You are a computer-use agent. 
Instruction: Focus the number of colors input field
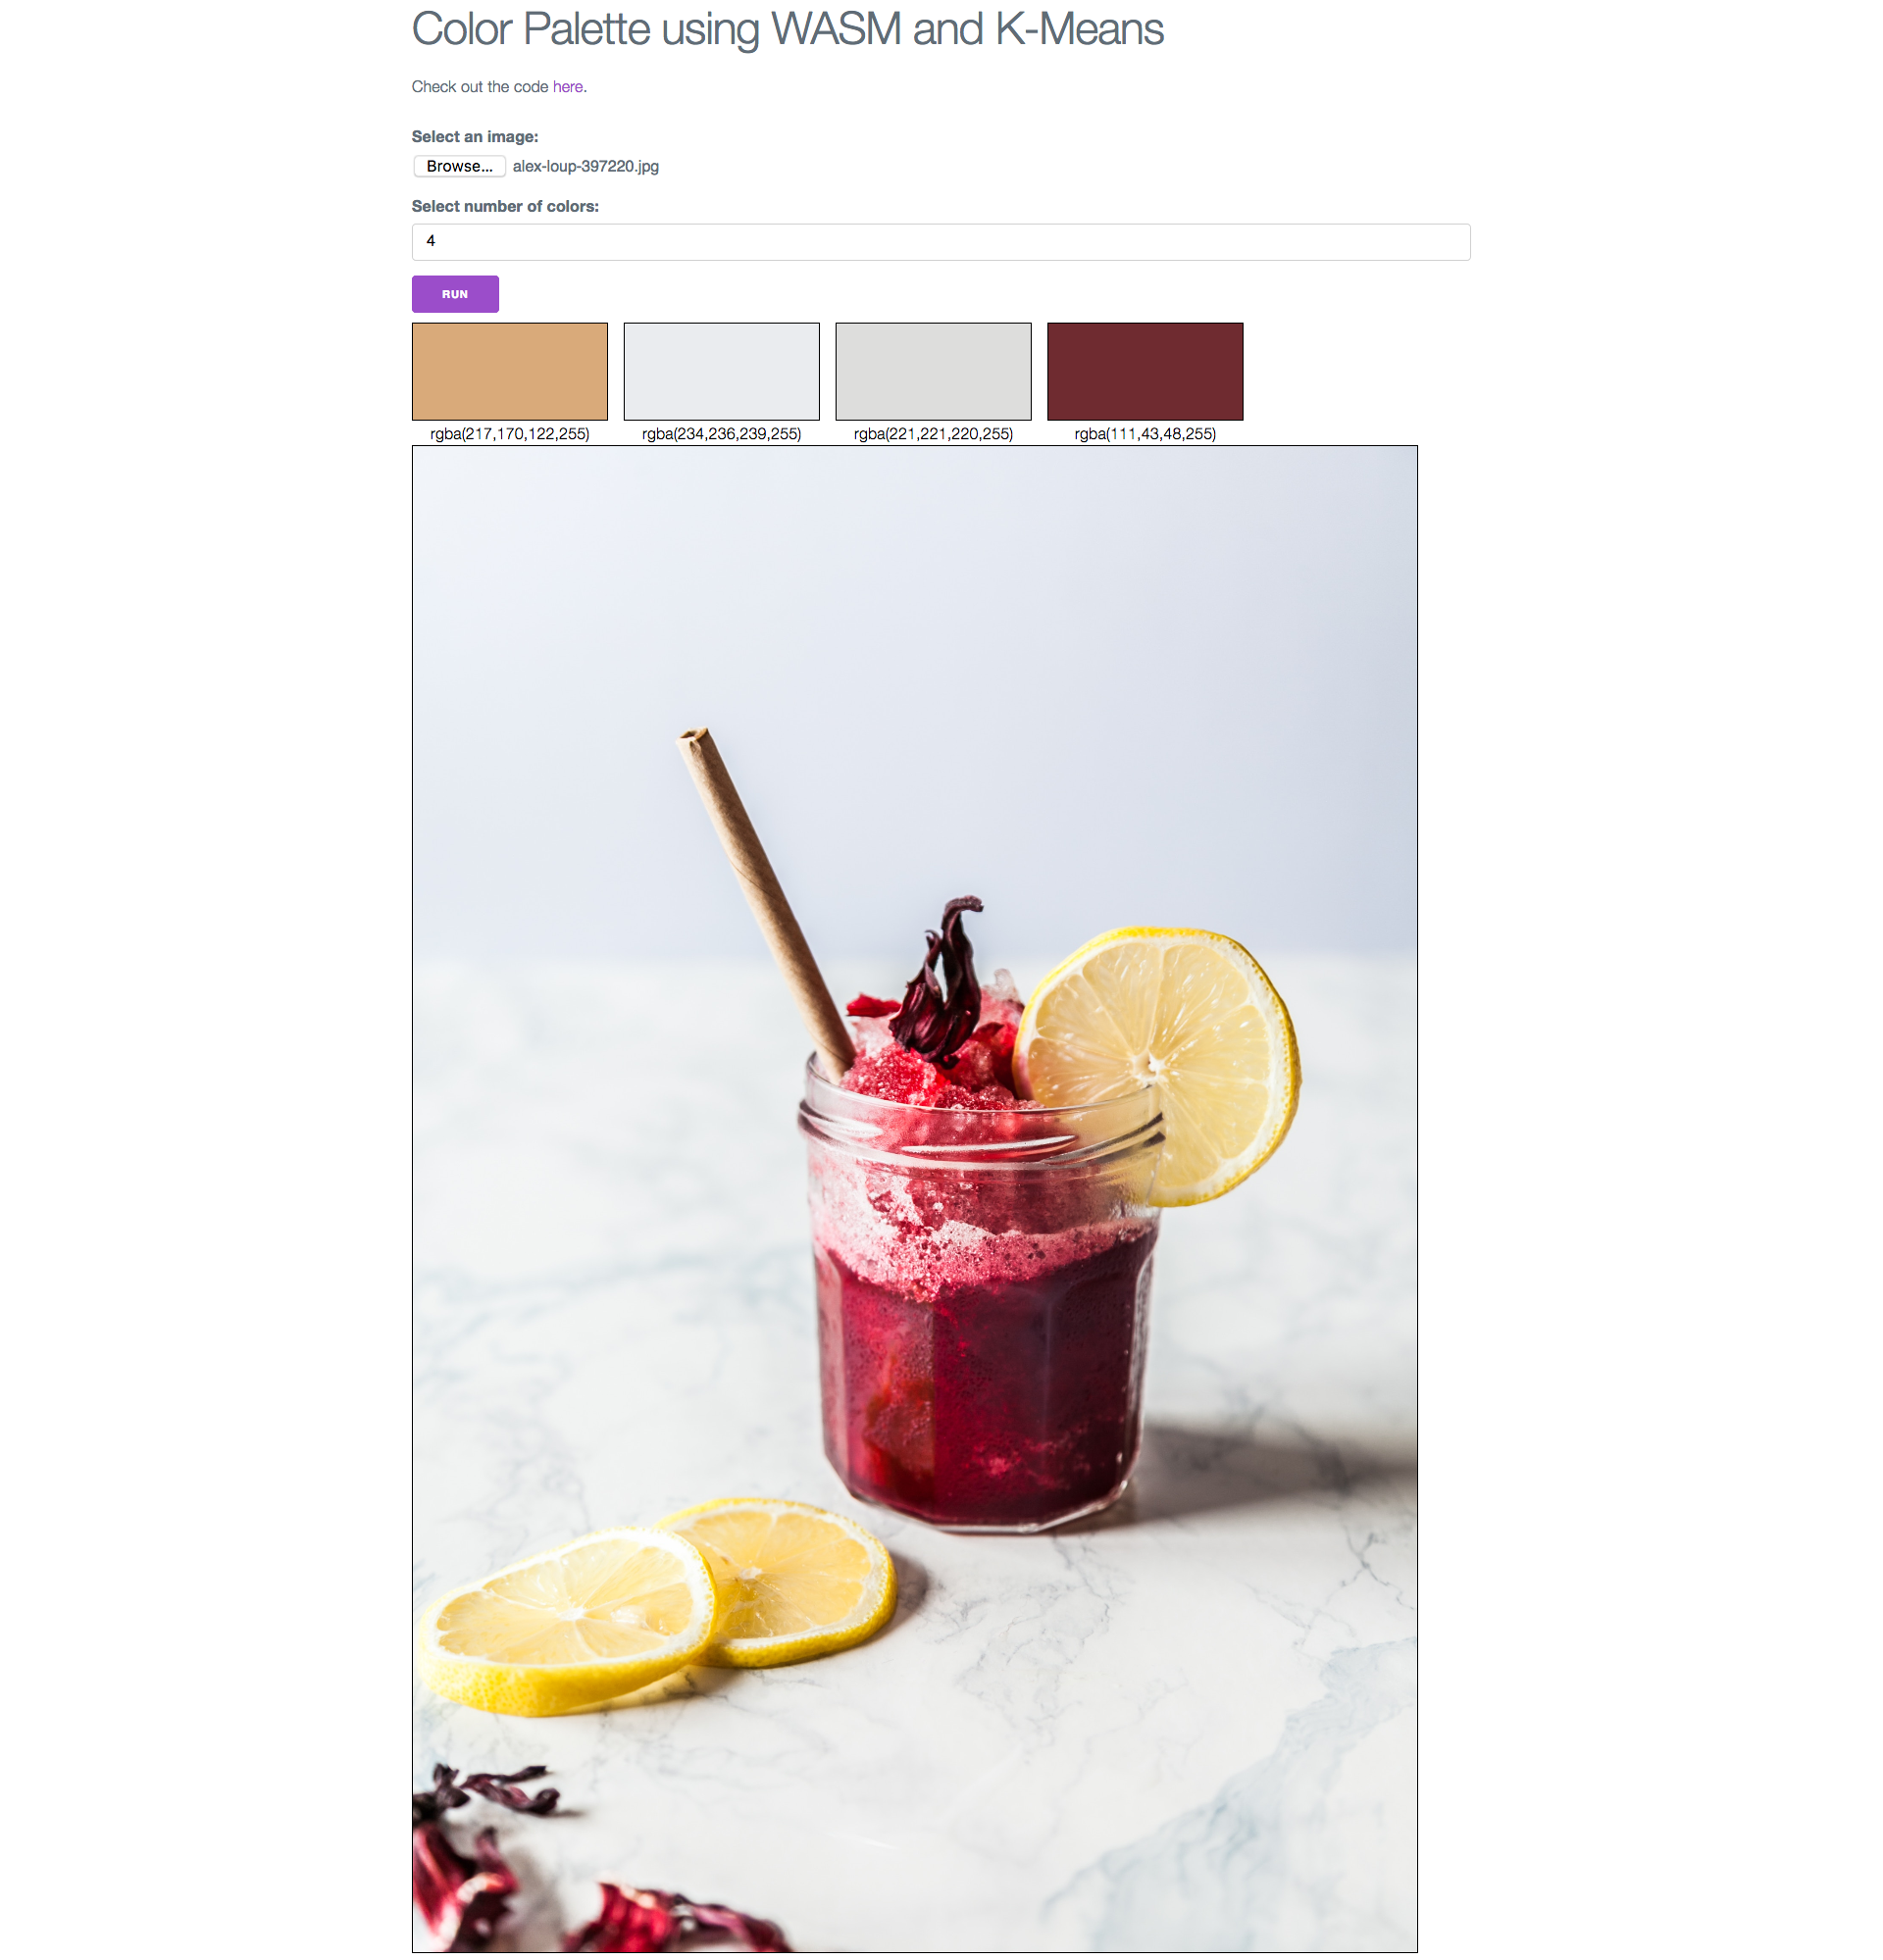click(x=940, y=242)
